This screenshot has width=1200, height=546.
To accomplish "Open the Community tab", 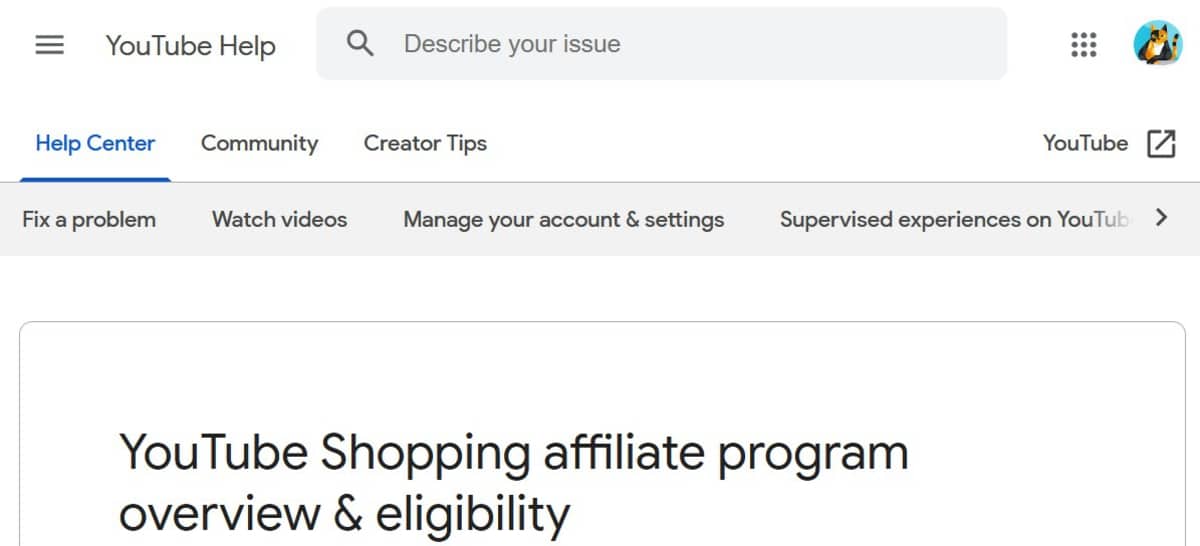I will click(x=259, y=143).
